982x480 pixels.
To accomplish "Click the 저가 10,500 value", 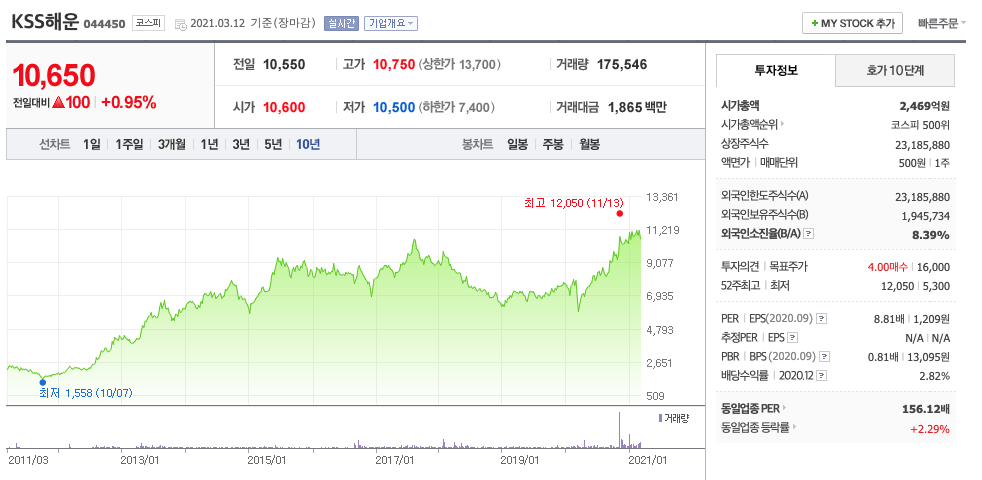I will (x=394, y=108).
